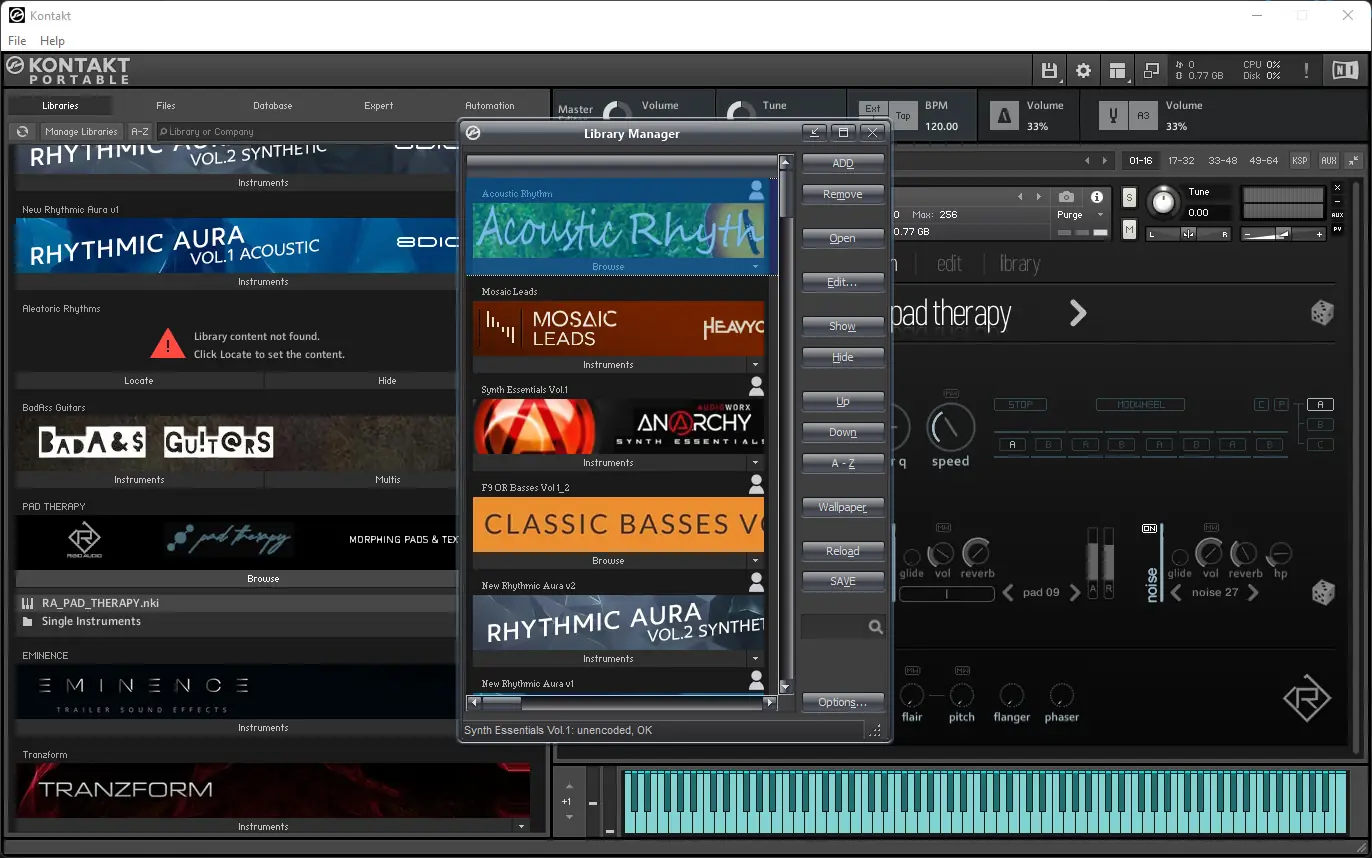Open the Help menu
1372x858 pixels.
(x=52, y=41)
